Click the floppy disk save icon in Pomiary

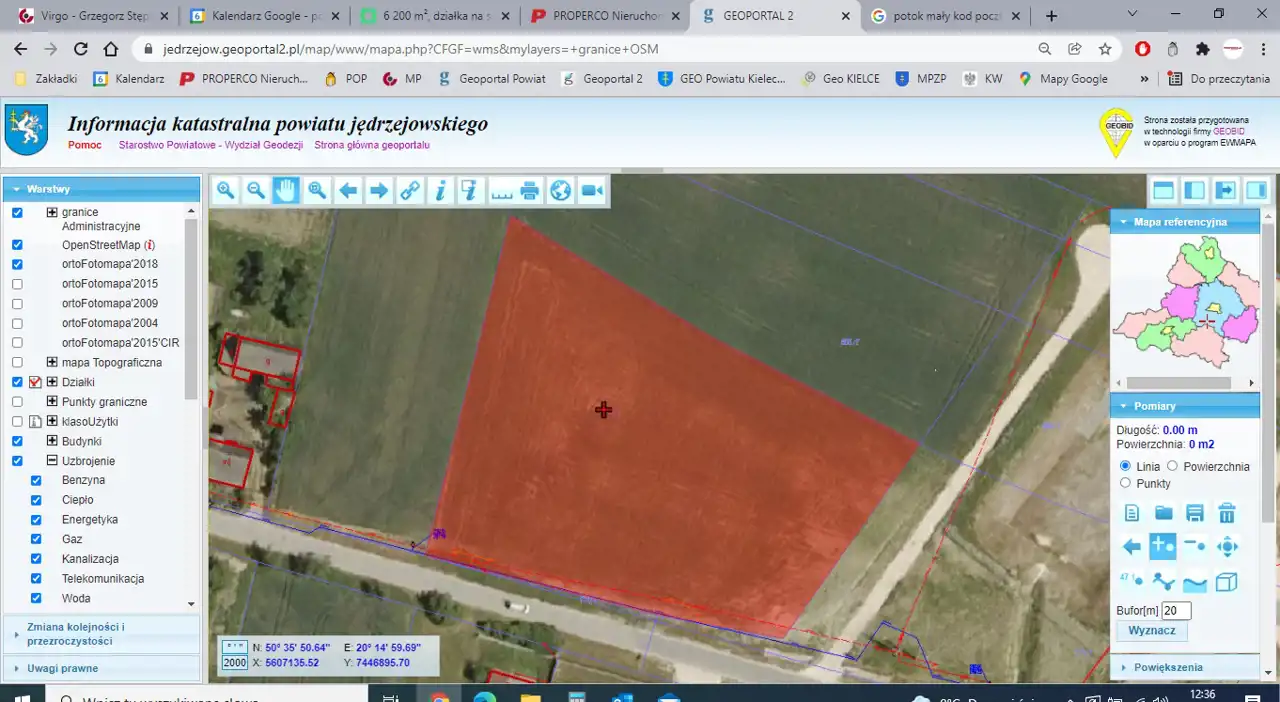click(x=1195, y=513)
